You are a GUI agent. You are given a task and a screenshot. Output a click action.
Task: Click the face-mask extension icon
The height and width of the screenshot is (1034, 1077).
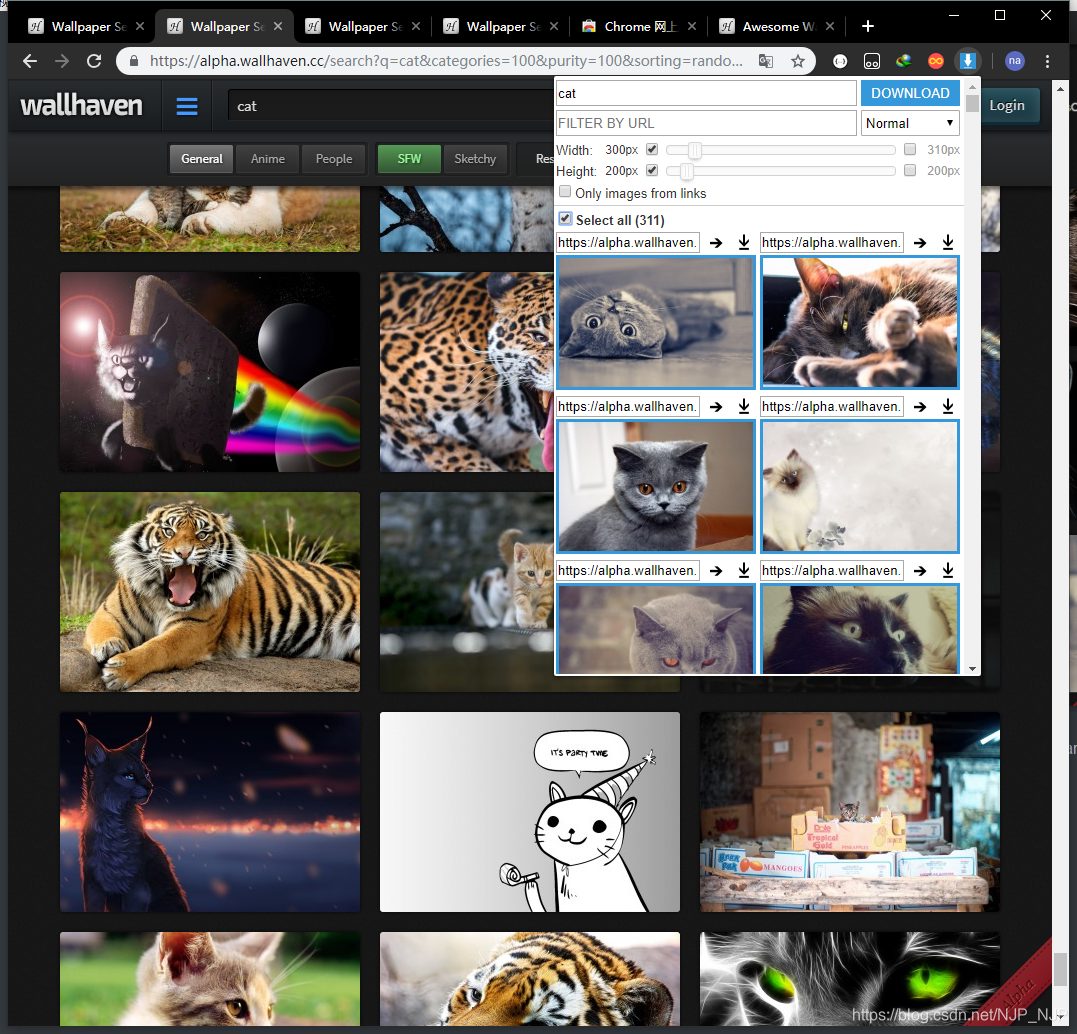[872, 61]
